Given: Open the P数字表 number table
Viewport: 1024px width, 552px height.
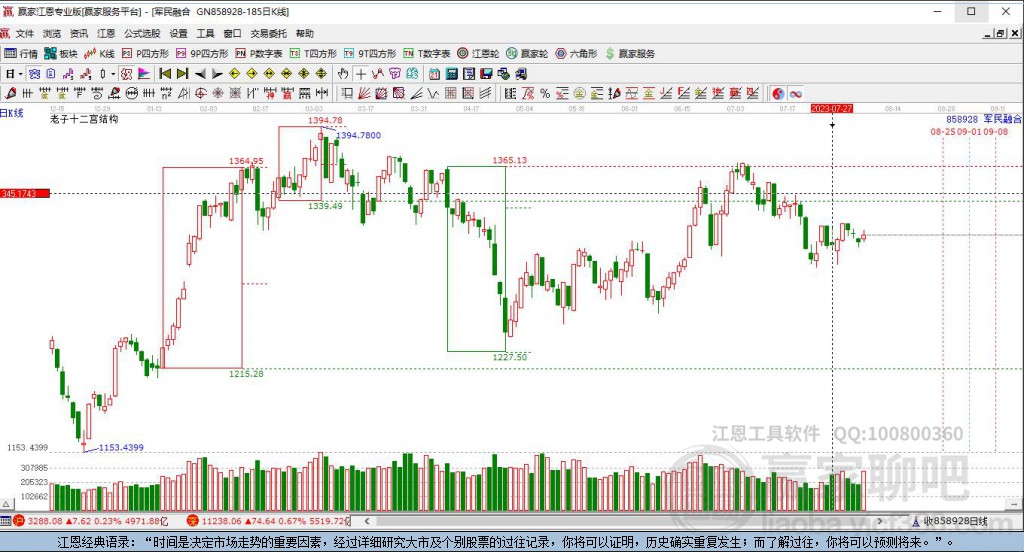Looking at the screenshot, I should (259, 54).
